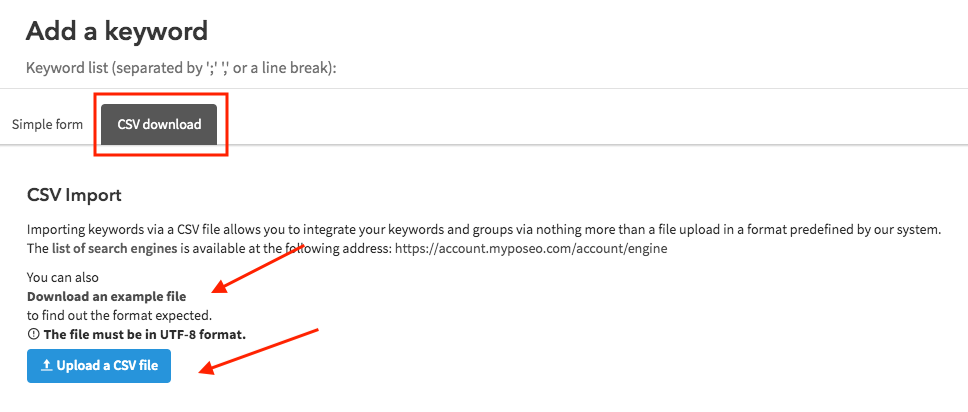Open the Download an example file link
The height and width of the screenshot is (412, 968).
106,296
